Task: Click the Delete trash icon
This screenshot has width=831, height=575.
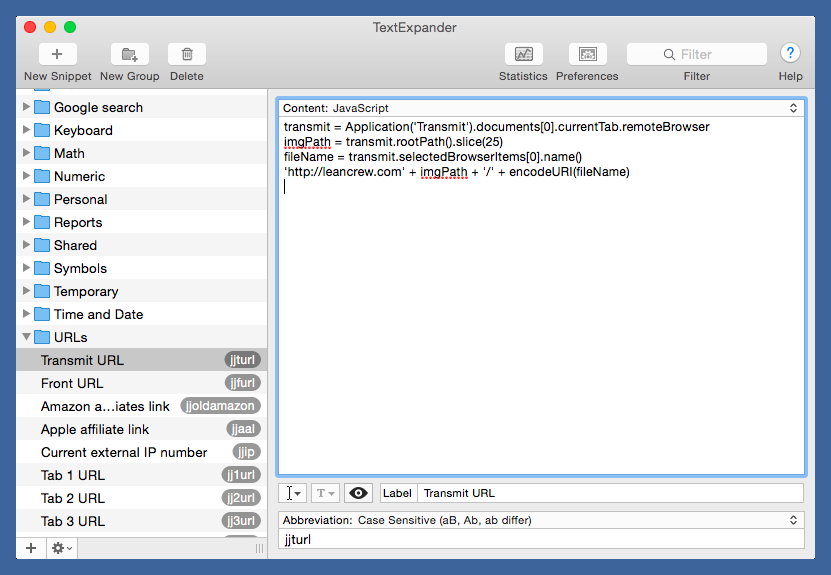Action: click(186, 54)
